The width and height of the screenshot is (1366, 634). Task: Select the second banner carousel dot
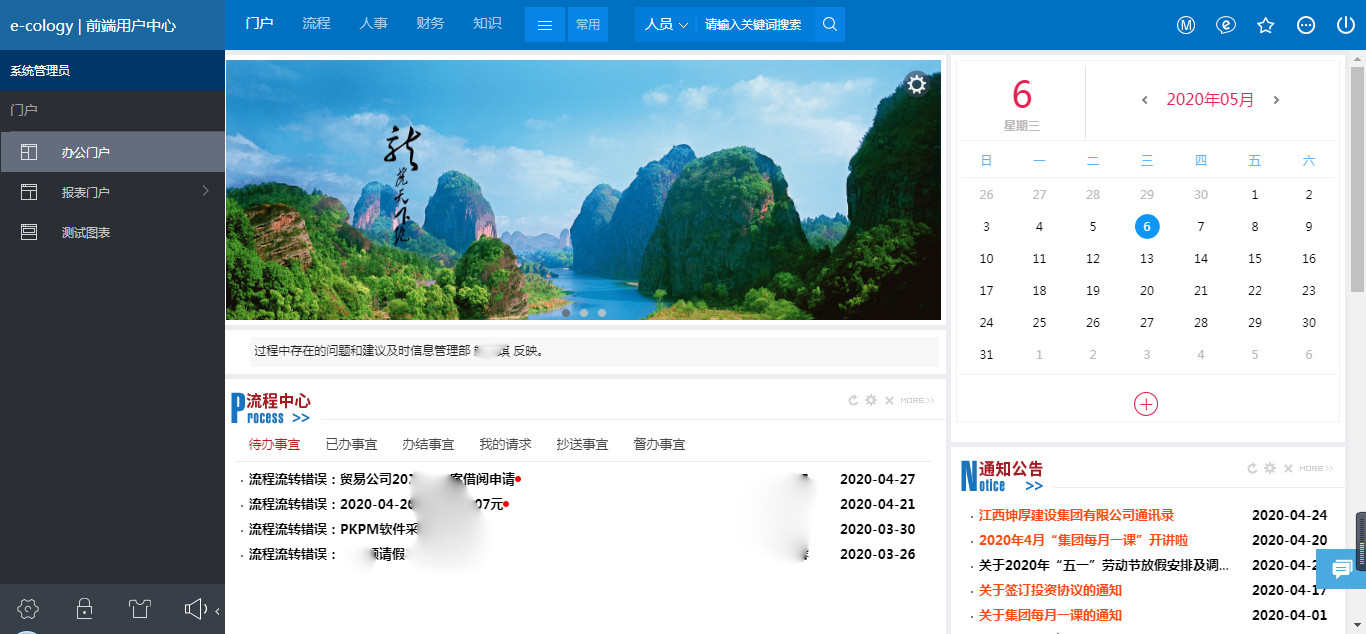click(584, 313)
